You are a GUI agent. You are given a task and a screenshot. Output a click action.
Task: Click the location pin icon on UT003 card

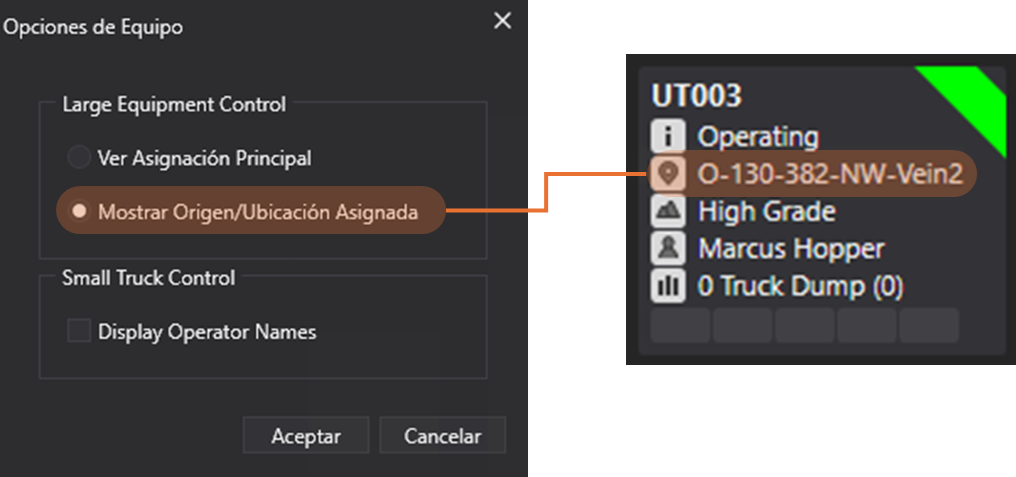tap(667, 174)
